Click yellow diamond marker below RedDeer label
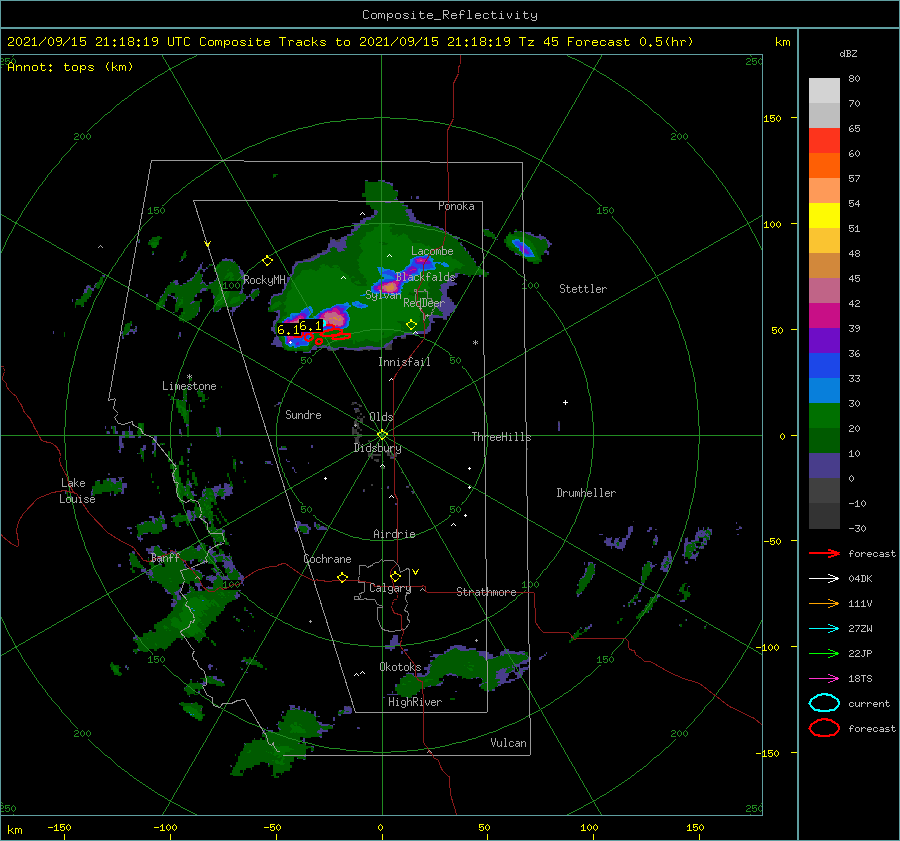900x841 pixels. (411, 325)
